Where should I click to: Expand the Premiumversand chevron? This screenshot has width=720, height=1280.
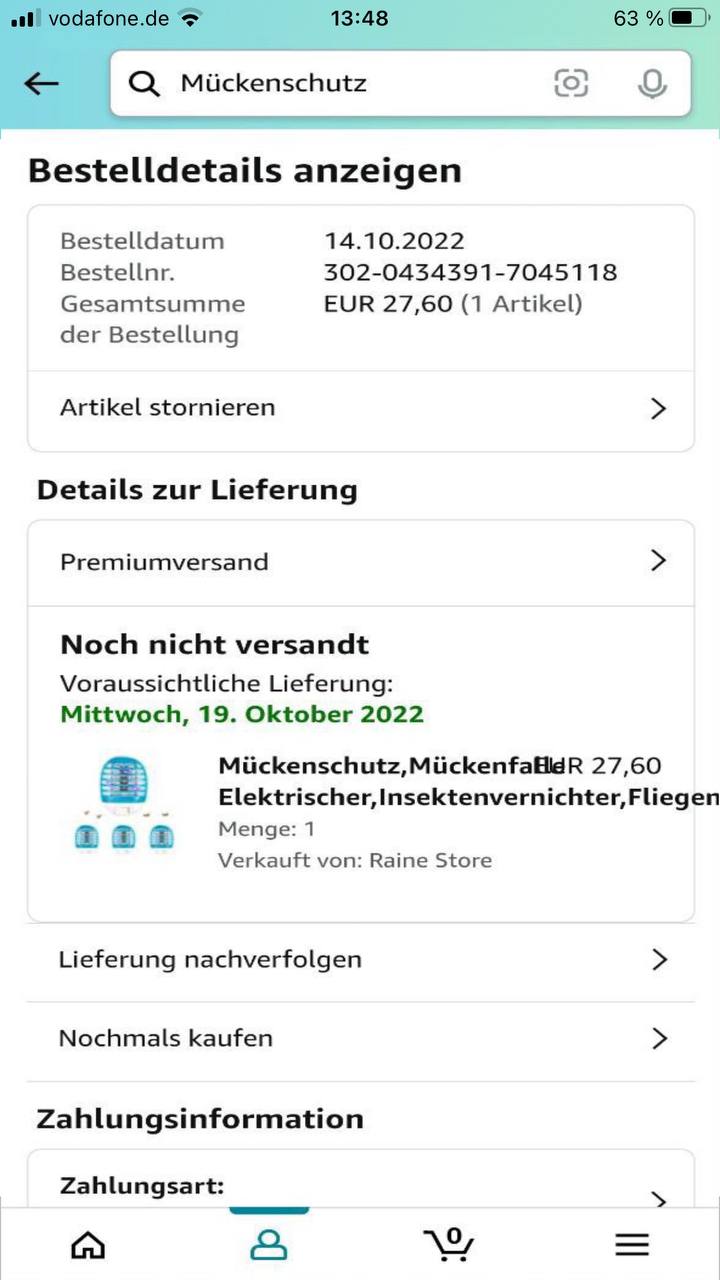tap(658, 561)
